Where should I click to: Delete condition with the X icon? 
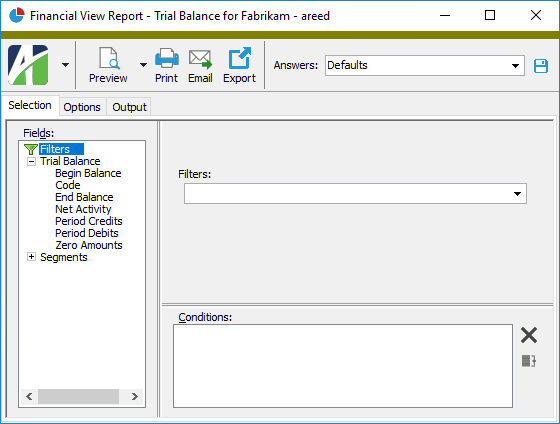(529, 335)
